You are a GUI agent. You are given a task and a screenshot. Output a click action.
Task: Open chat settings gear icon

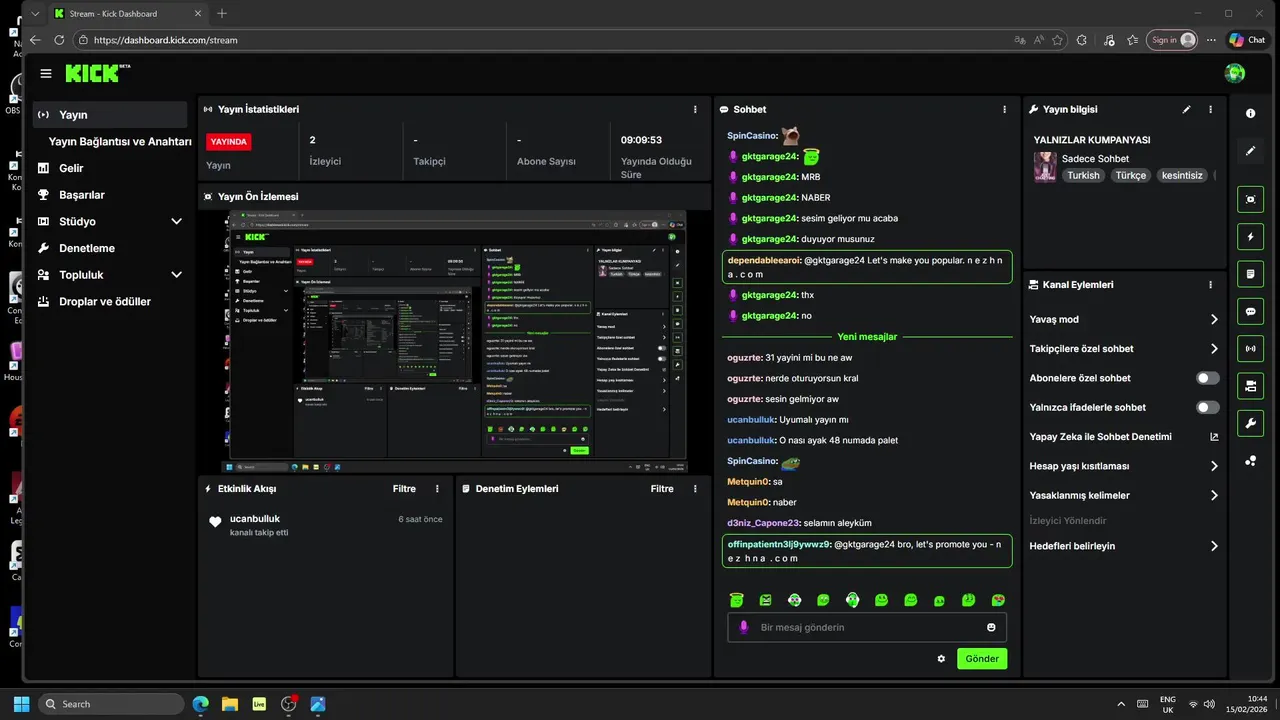point(941,659)
